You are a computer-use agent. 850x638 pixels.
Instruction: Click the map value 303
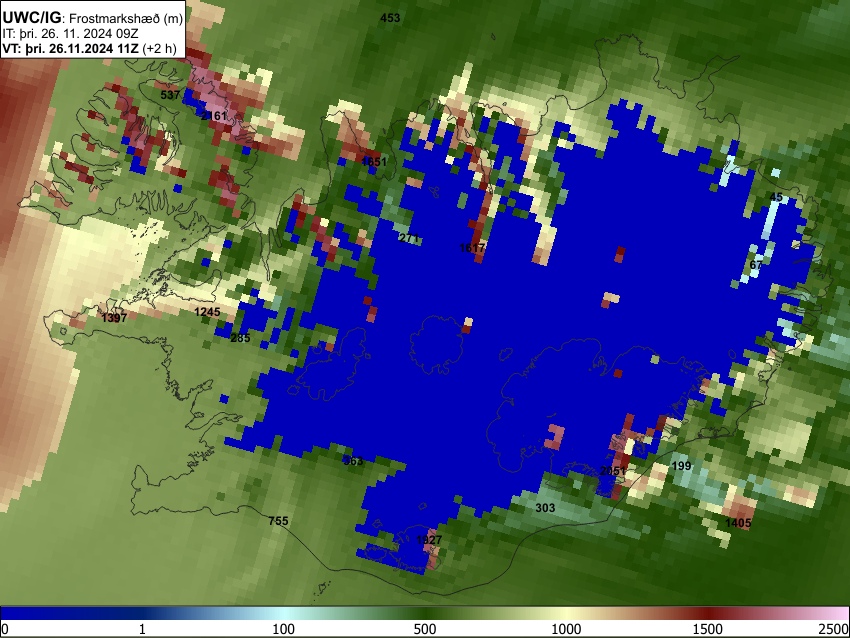(545, 507)
